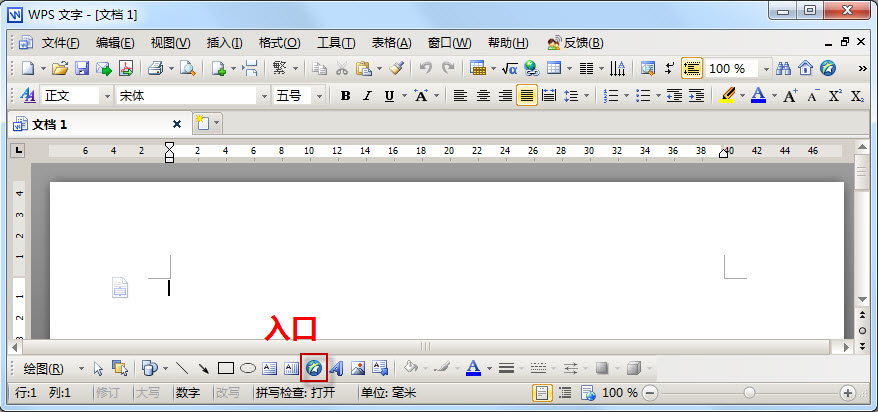Expand the font size dropdown 五号
The height and width of the screenshot is (412, 878).
[319, 96]
